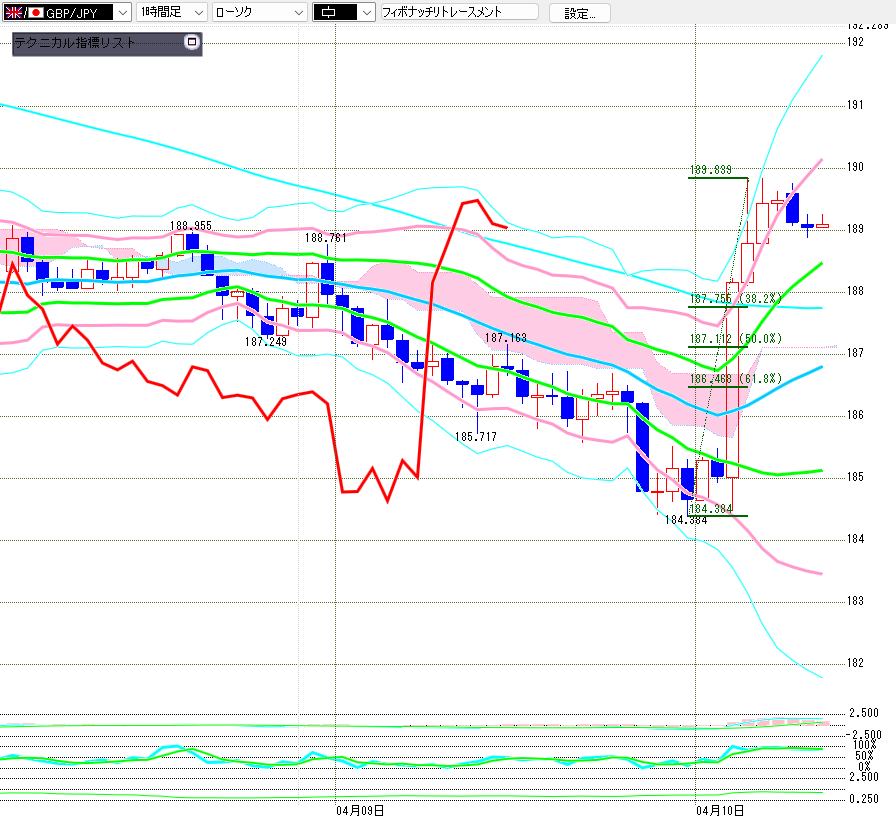The height and width of the screenshot is (820, 896).
Task: Click the 190 price axis label
Action: pos(855,167)
